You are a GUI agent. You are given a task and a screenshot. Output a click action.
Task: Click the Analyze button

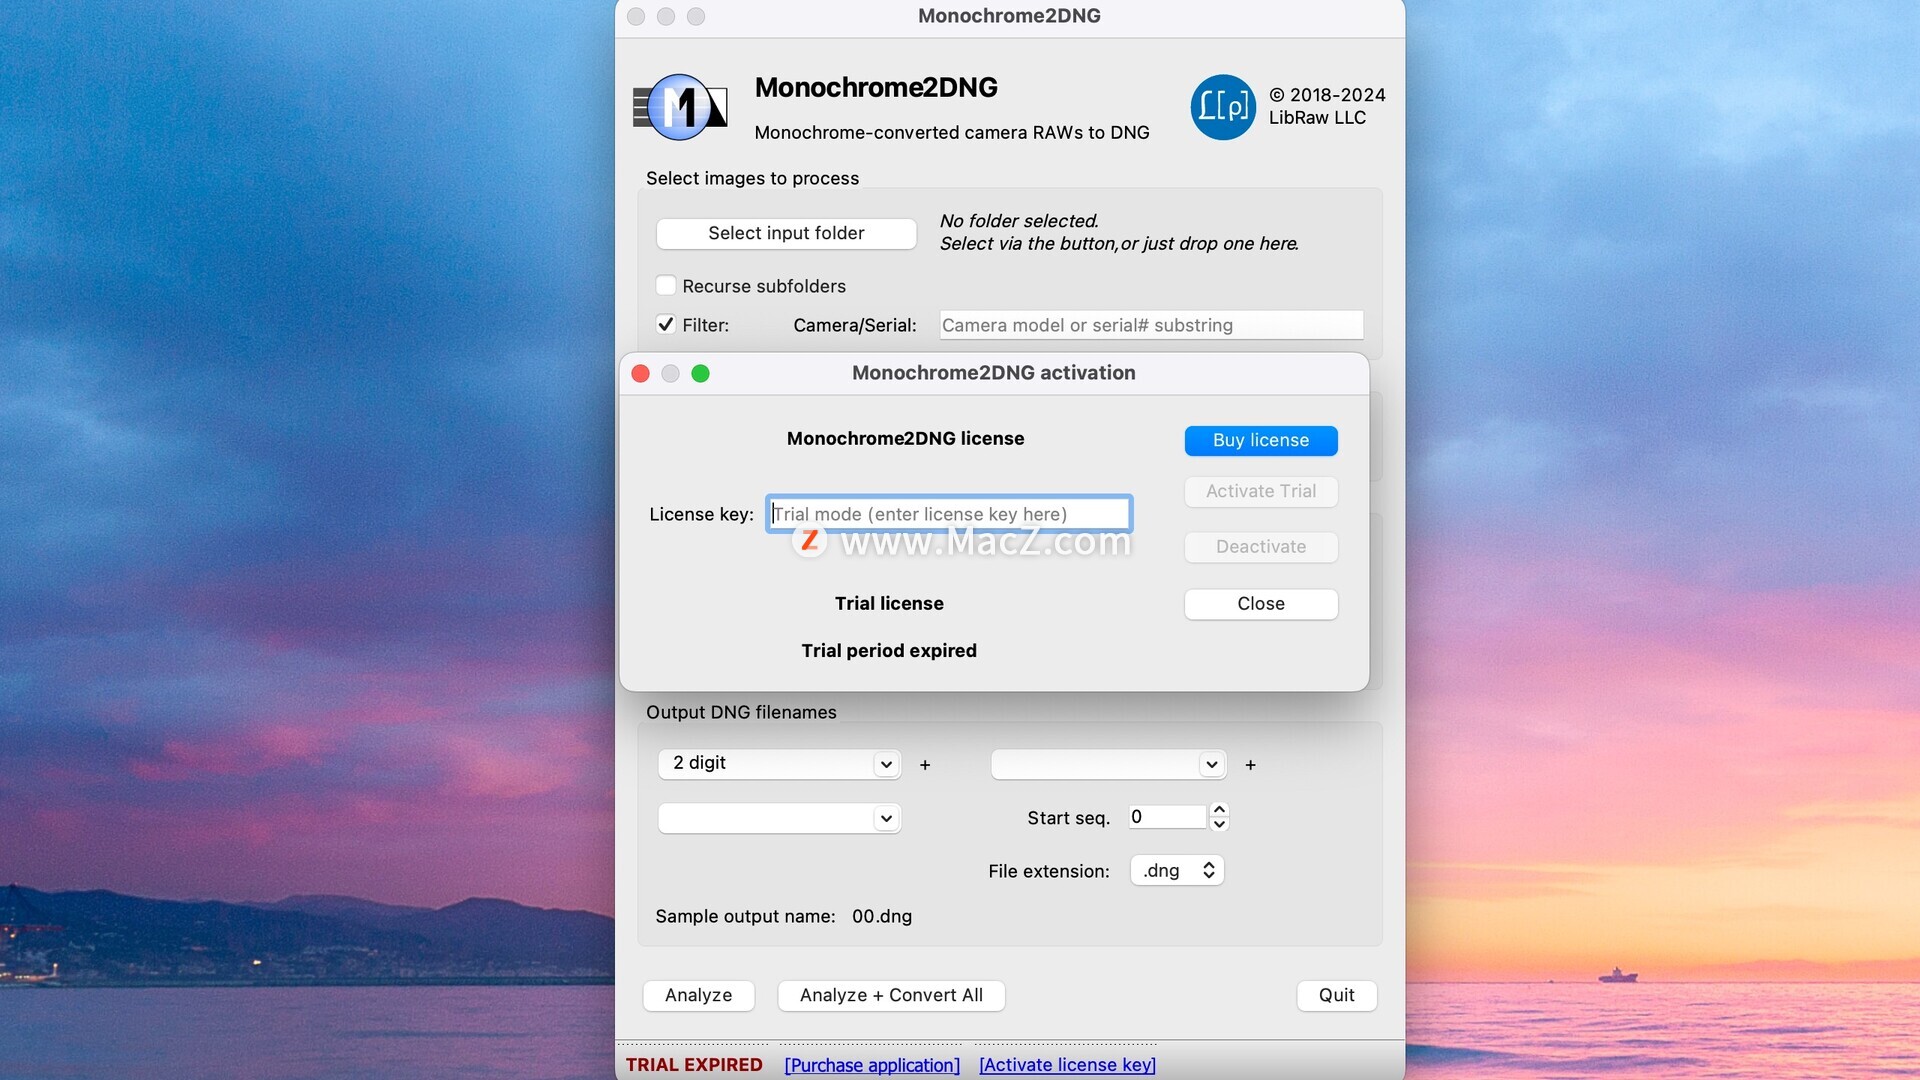point(698,996)
